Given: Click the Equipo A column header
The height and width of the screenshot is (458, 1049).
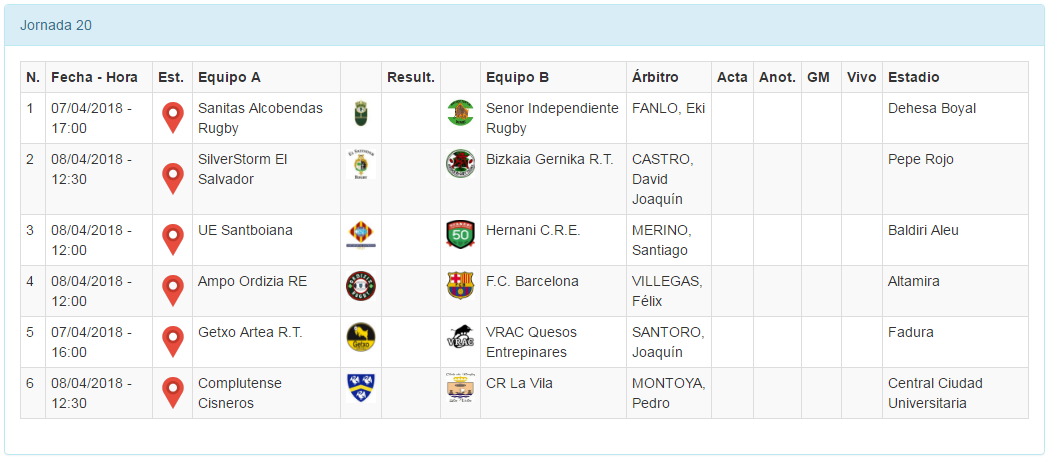Looking at the screenshot, I should point(229,77).
